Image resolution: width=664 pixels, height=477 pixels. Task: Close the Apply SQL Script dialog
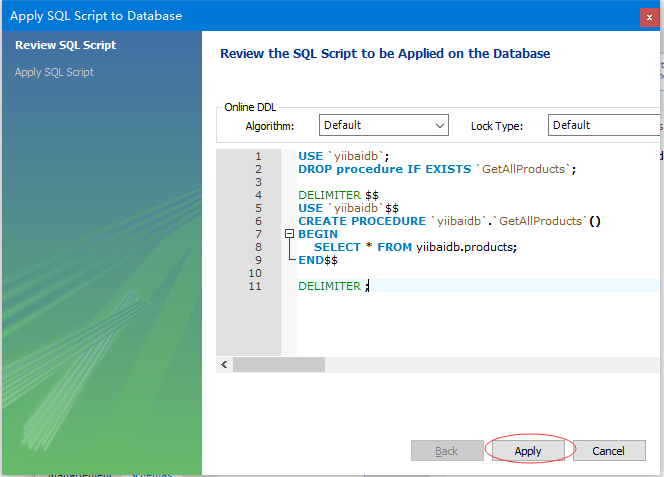649,17
